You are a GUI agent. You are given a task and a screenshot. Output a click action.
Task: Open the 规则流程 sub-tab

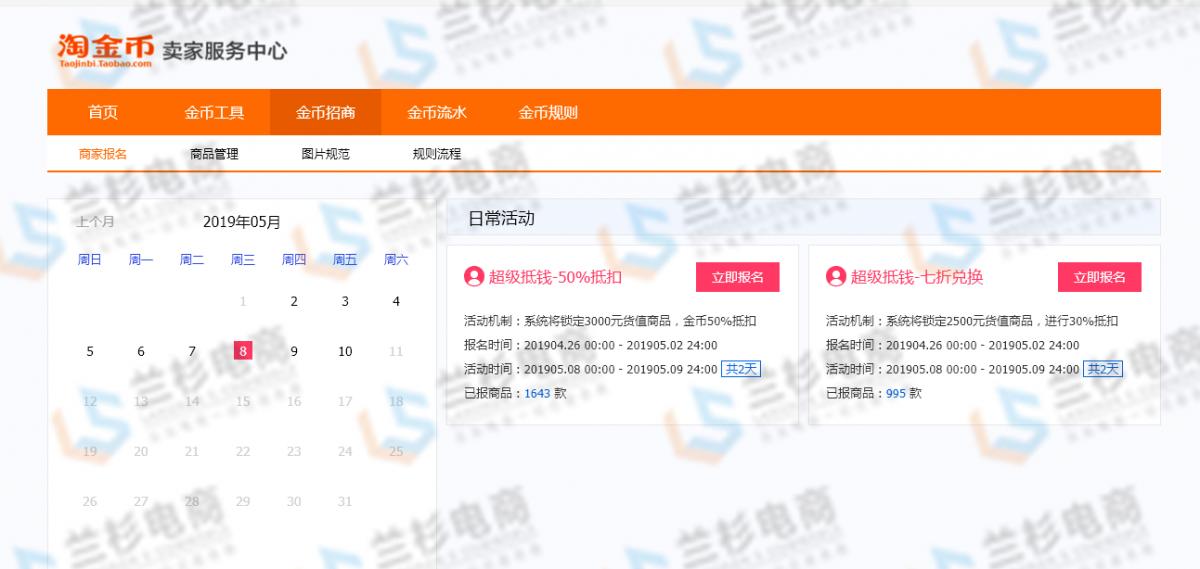(437, 154)
